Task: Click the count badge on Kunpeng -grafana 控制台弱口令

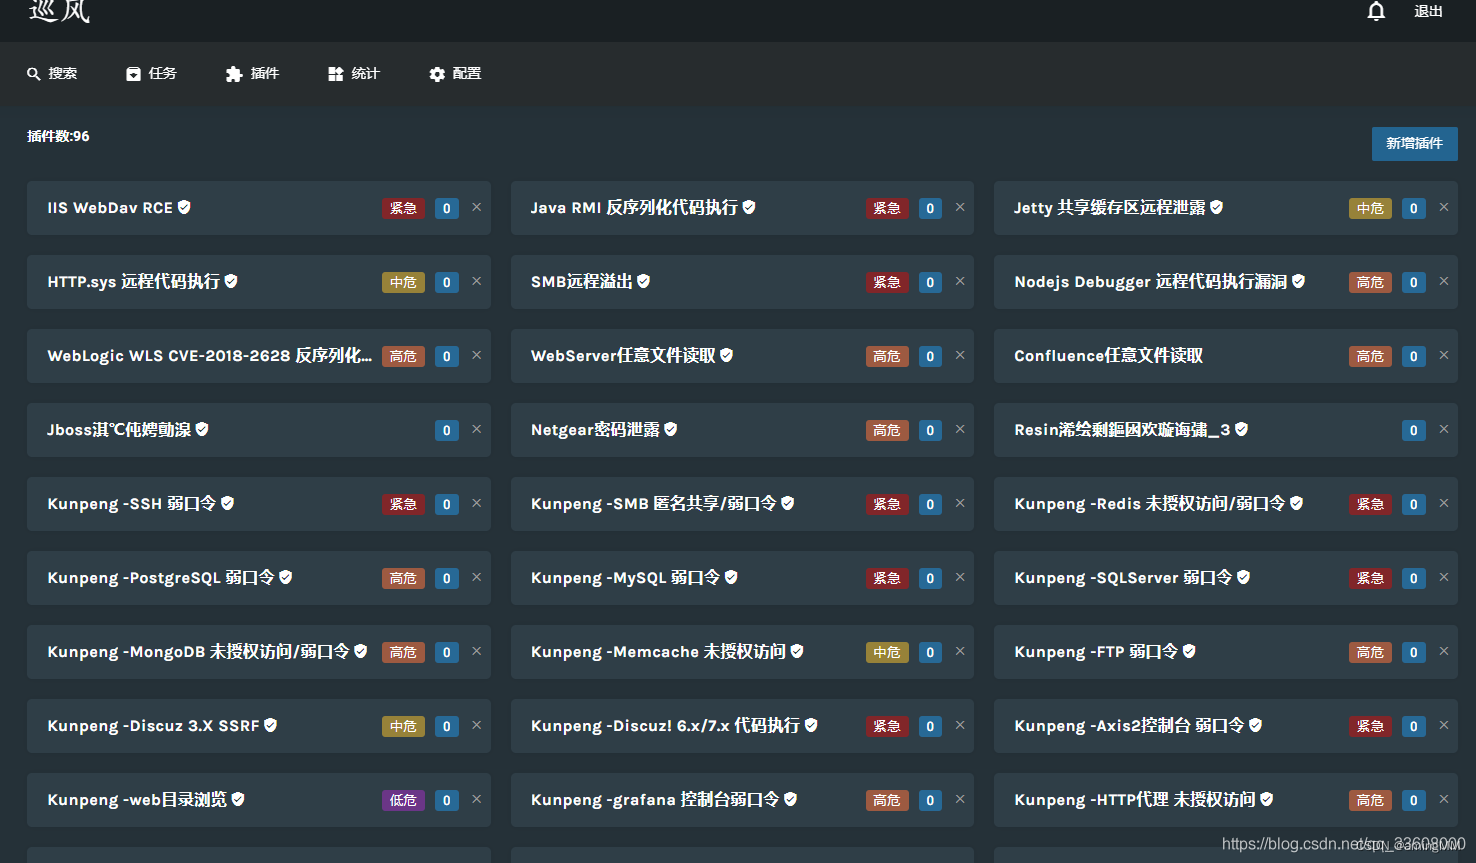Action: (x=930, y=800)
